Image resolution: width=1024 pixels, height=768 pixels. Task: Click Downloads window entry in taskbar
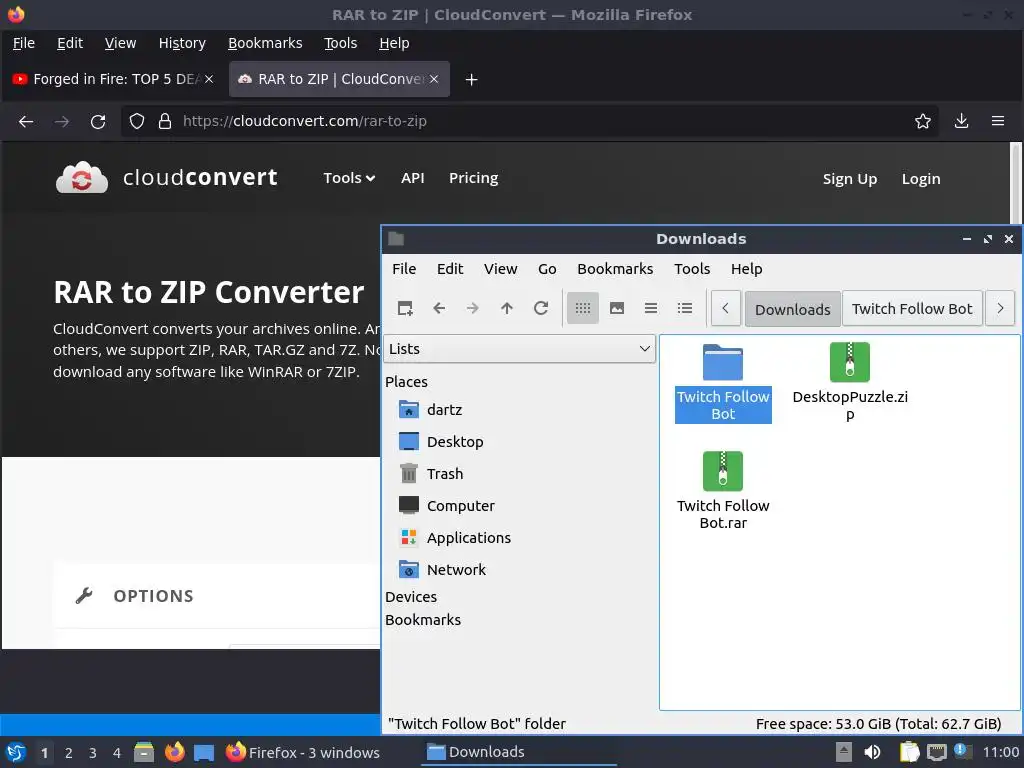(x=519, y=752)
